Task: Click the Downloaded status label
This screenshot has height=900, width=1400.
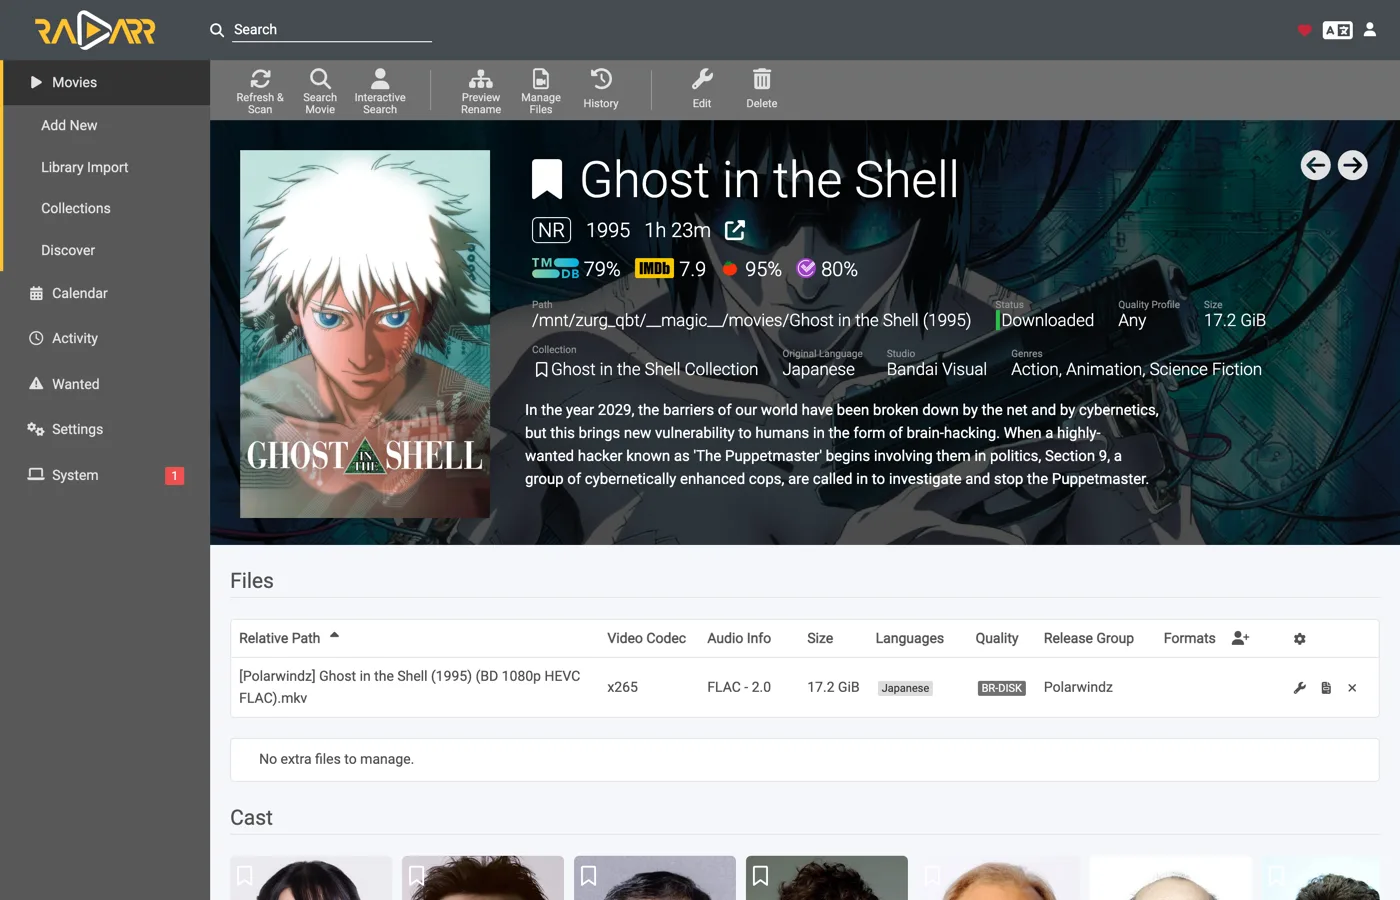Action: (x=1047, y=320)
